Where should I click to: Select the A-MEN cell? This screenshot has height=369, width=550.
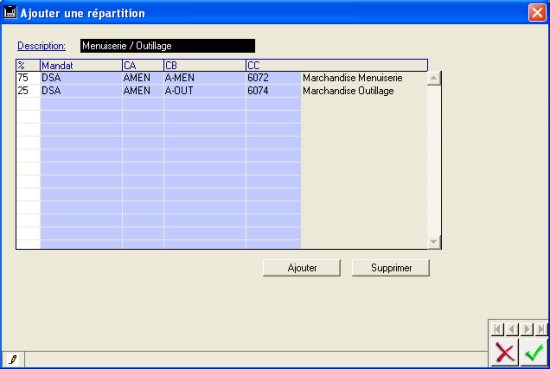[x=204, y=78]
